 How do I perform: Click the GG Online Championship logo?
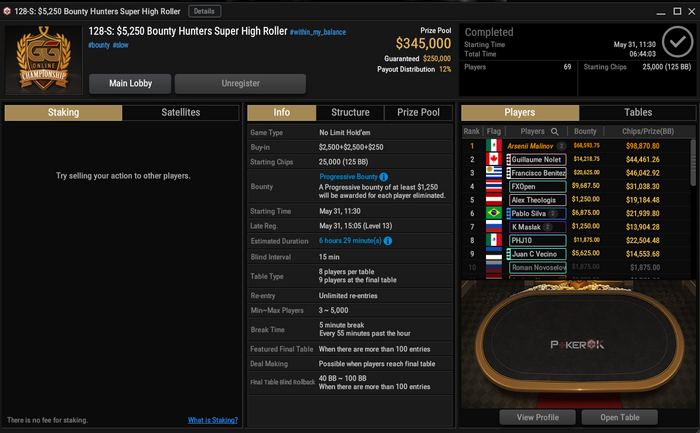44,59
